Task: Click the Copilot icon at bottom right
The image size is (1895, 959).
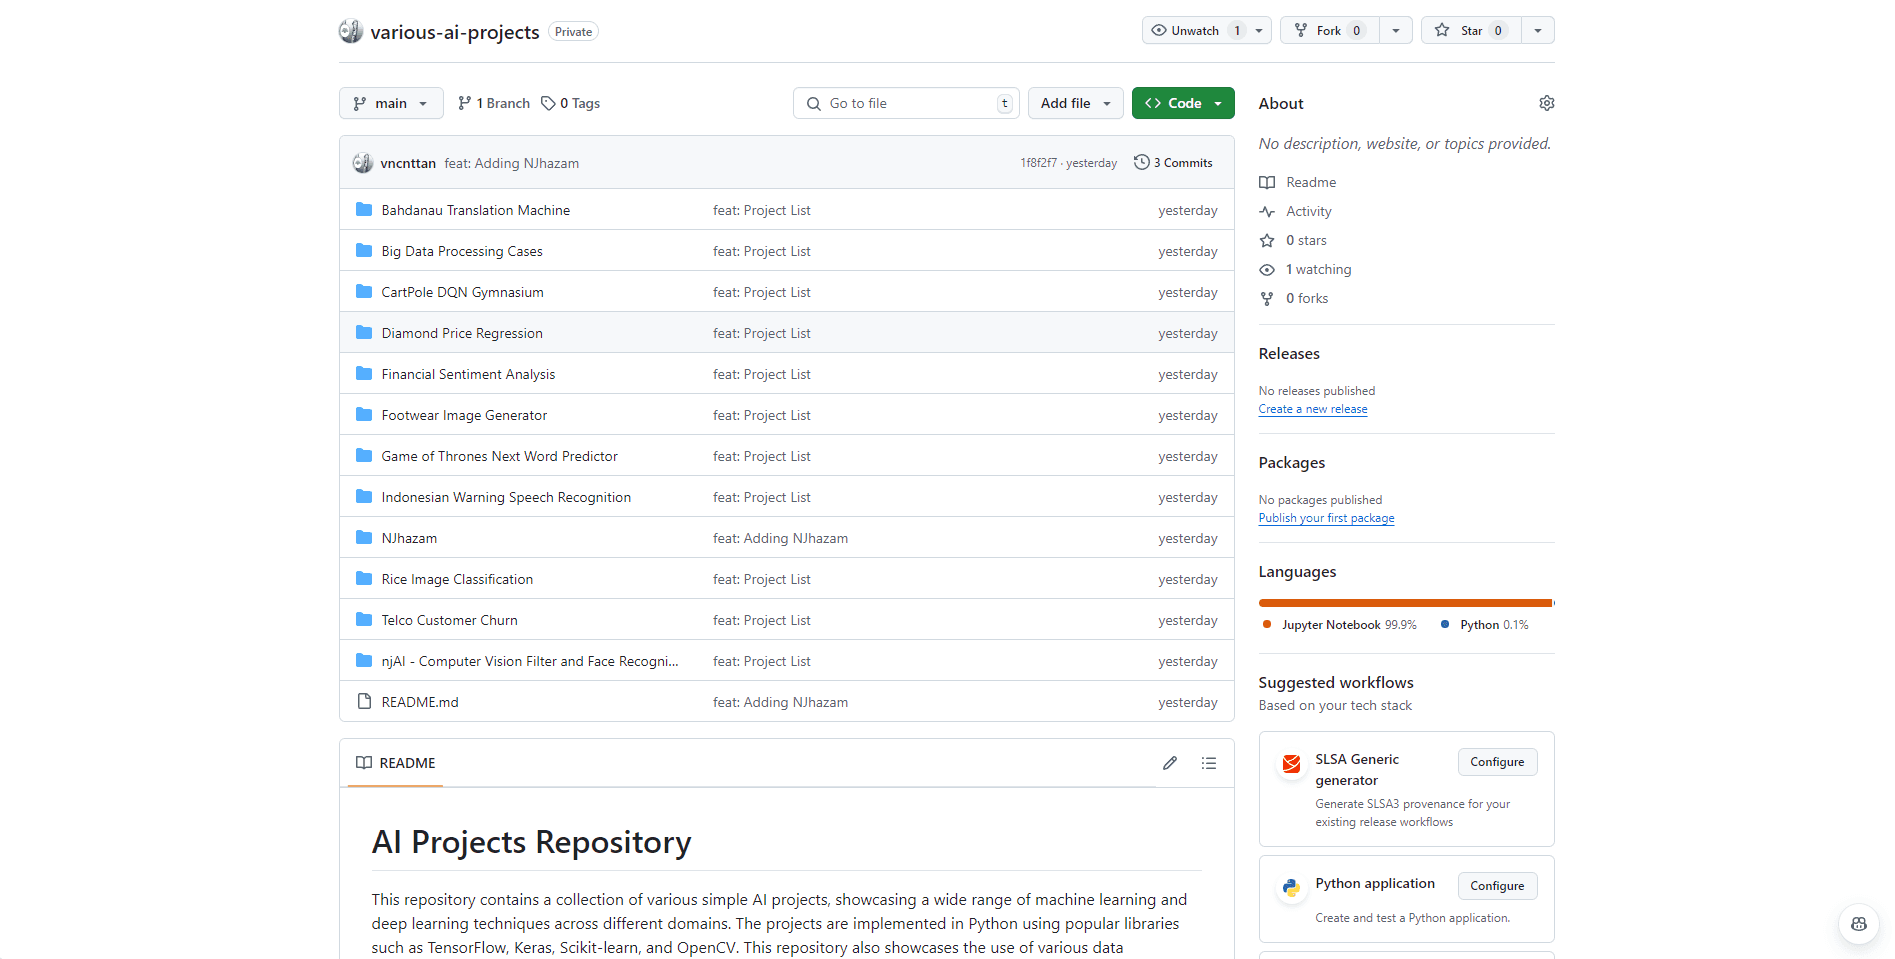Action: point(1858,924)
